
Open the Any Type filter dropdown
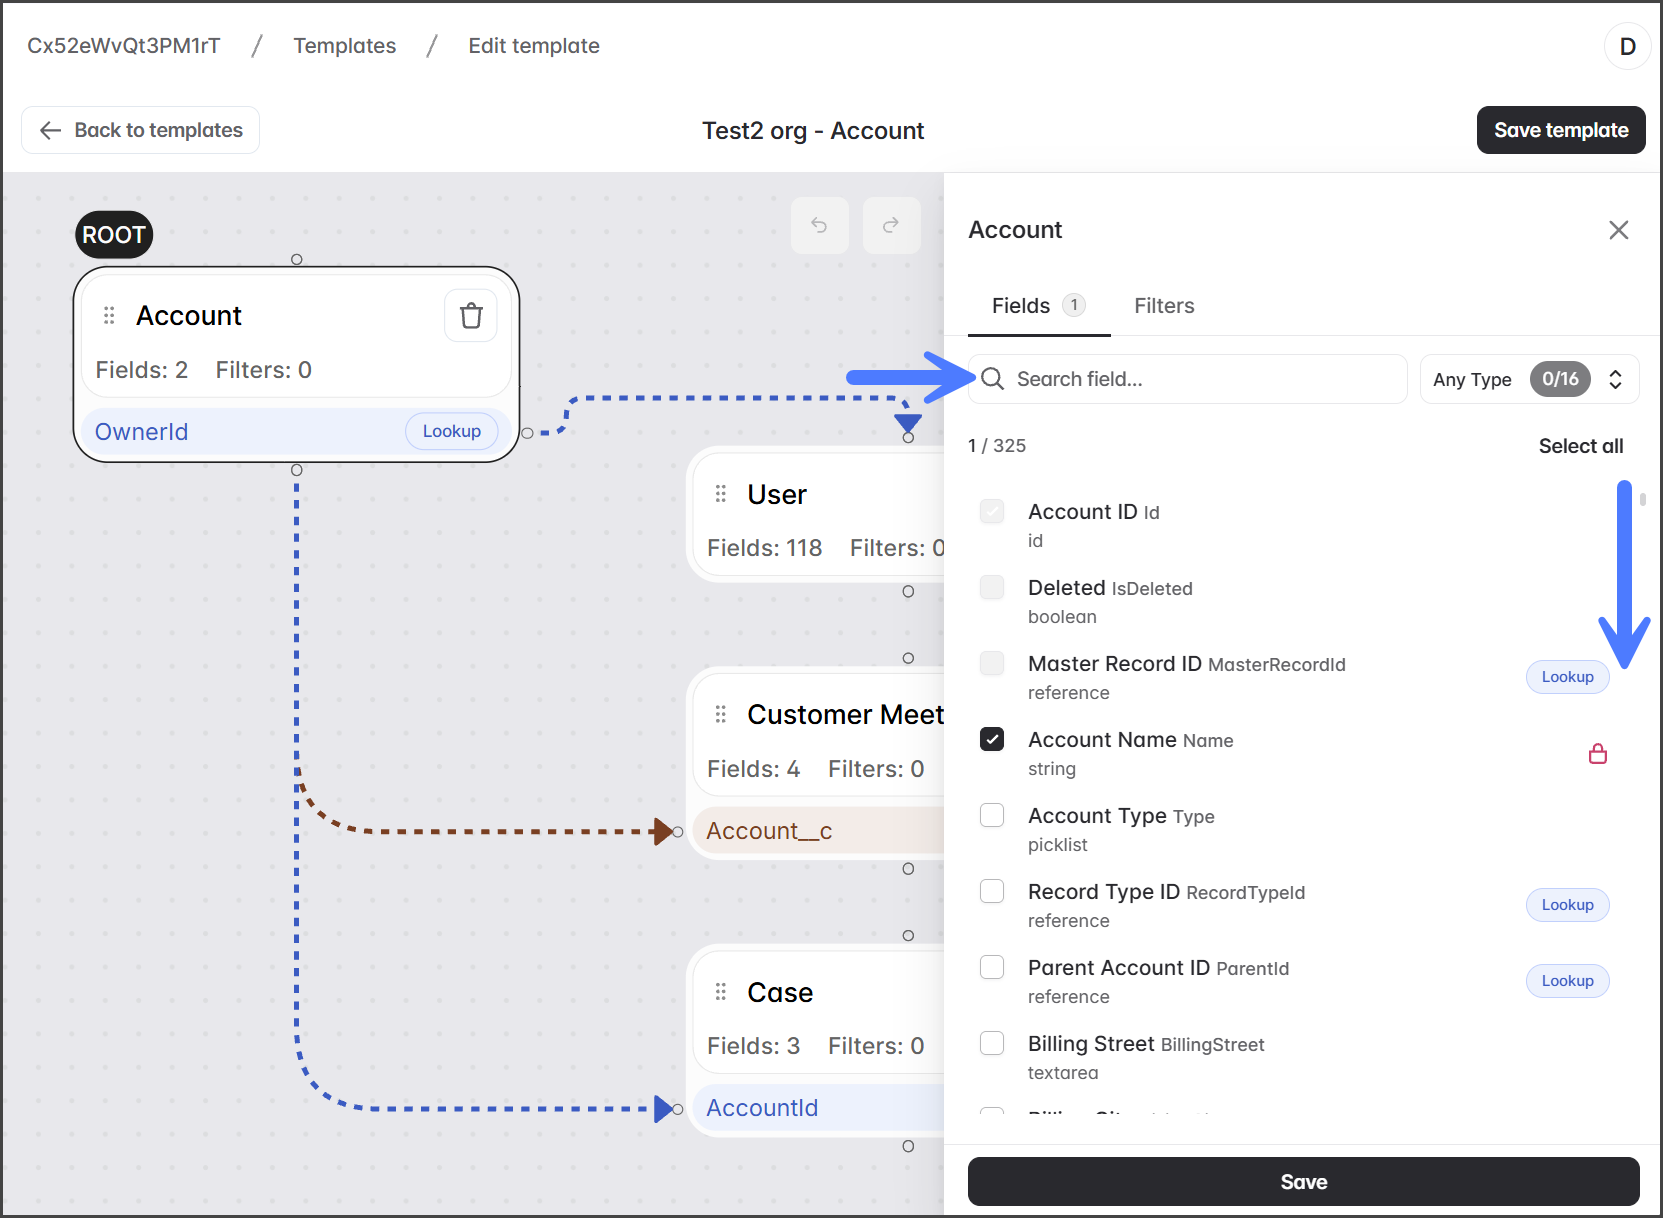(x=1528, y=379)
